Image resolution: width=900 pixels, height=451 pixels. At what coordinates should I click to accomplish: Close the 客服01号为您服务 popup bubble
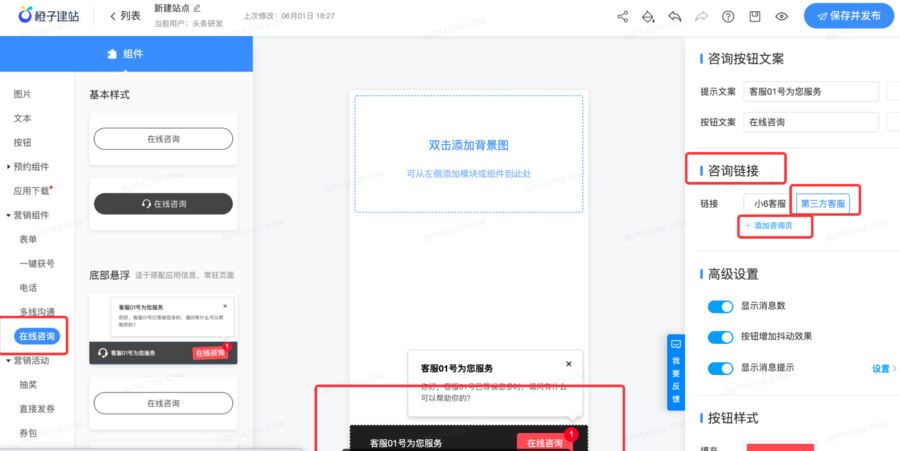[569, 365]
